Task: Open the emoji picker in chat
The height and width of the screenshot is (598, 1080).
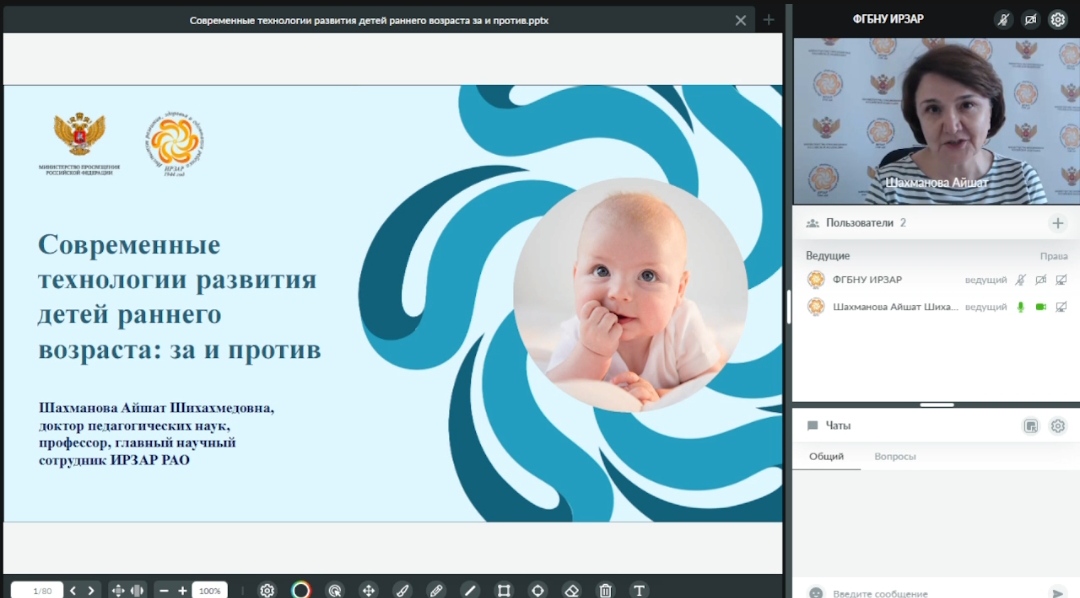Action: point(816,592)
